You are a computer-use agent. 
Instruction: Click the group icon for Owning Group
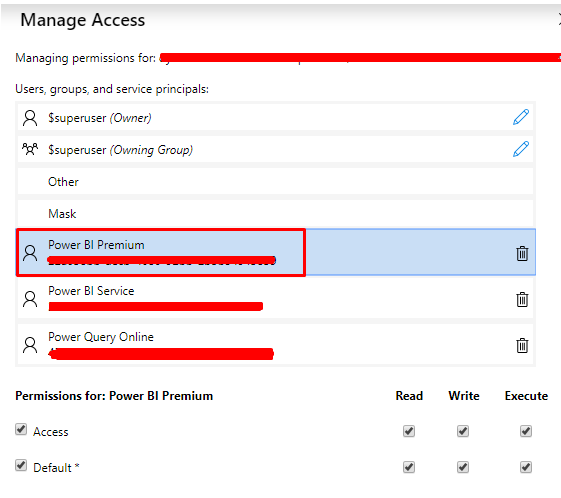(30, 149)
